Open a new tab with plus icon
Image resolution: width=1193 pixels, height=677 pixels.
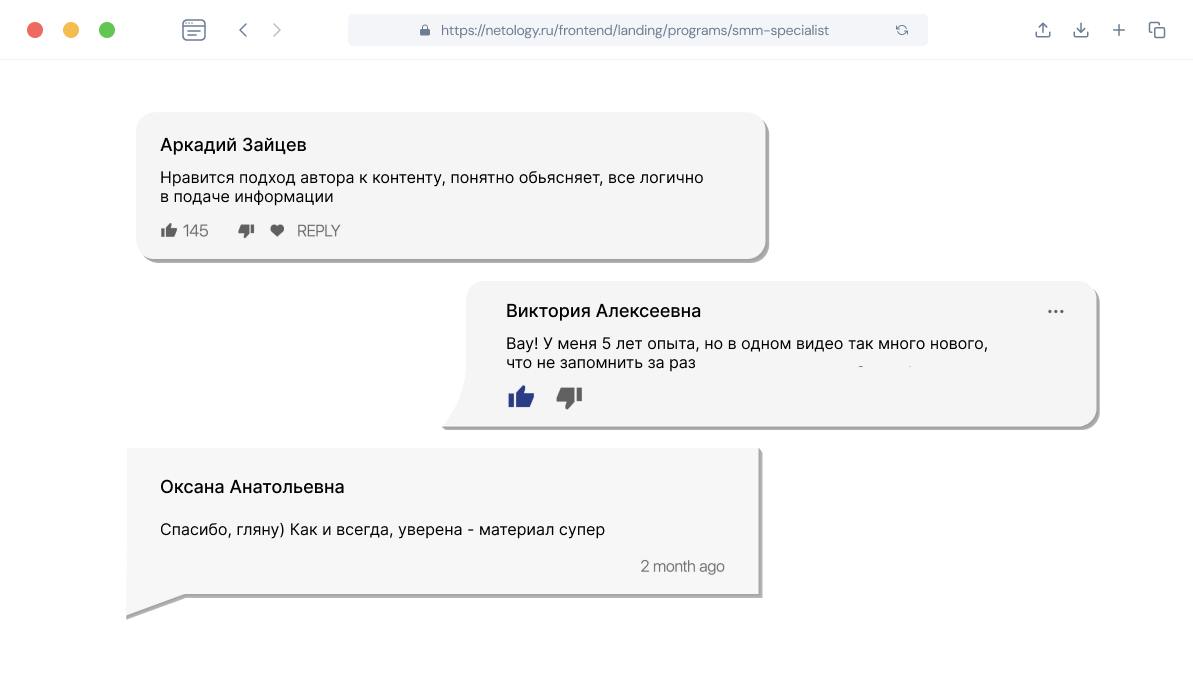(1119, 30)
